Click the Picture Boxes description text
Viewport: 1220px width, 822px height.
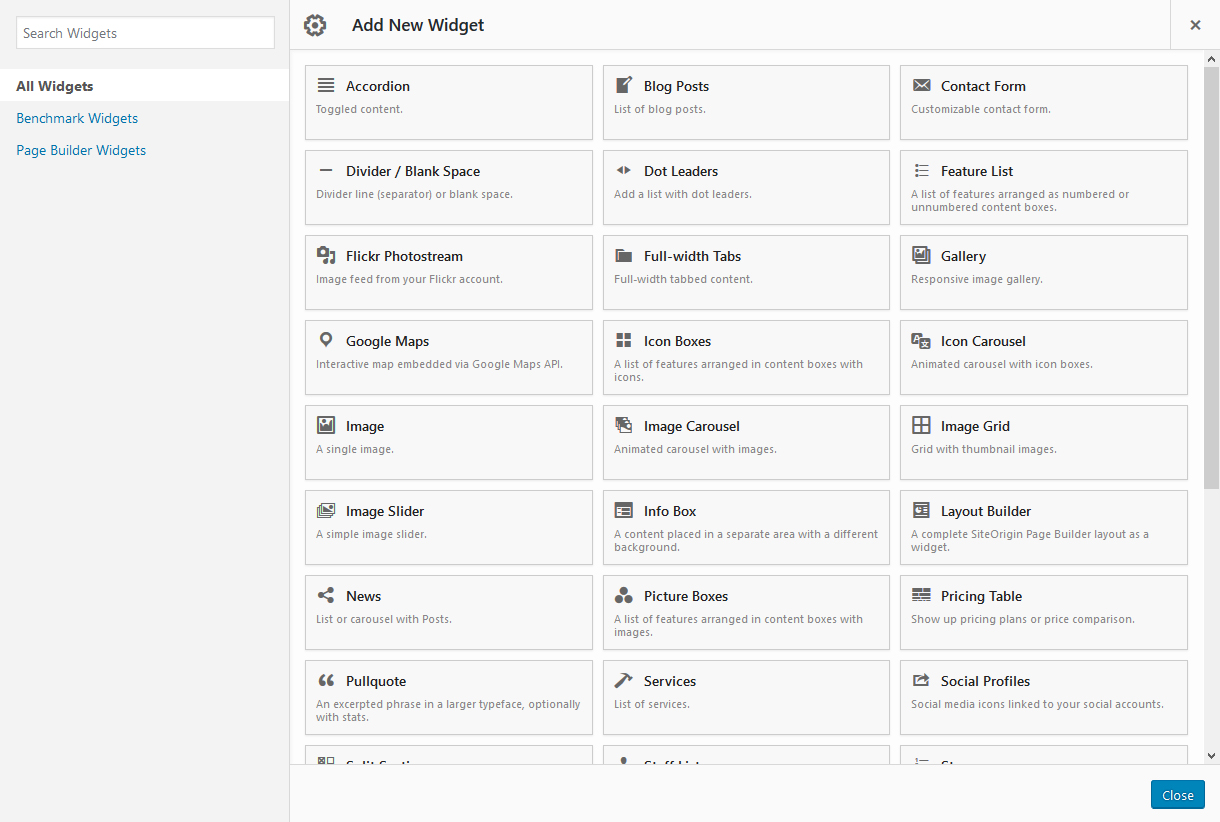(x=738, y=625)
